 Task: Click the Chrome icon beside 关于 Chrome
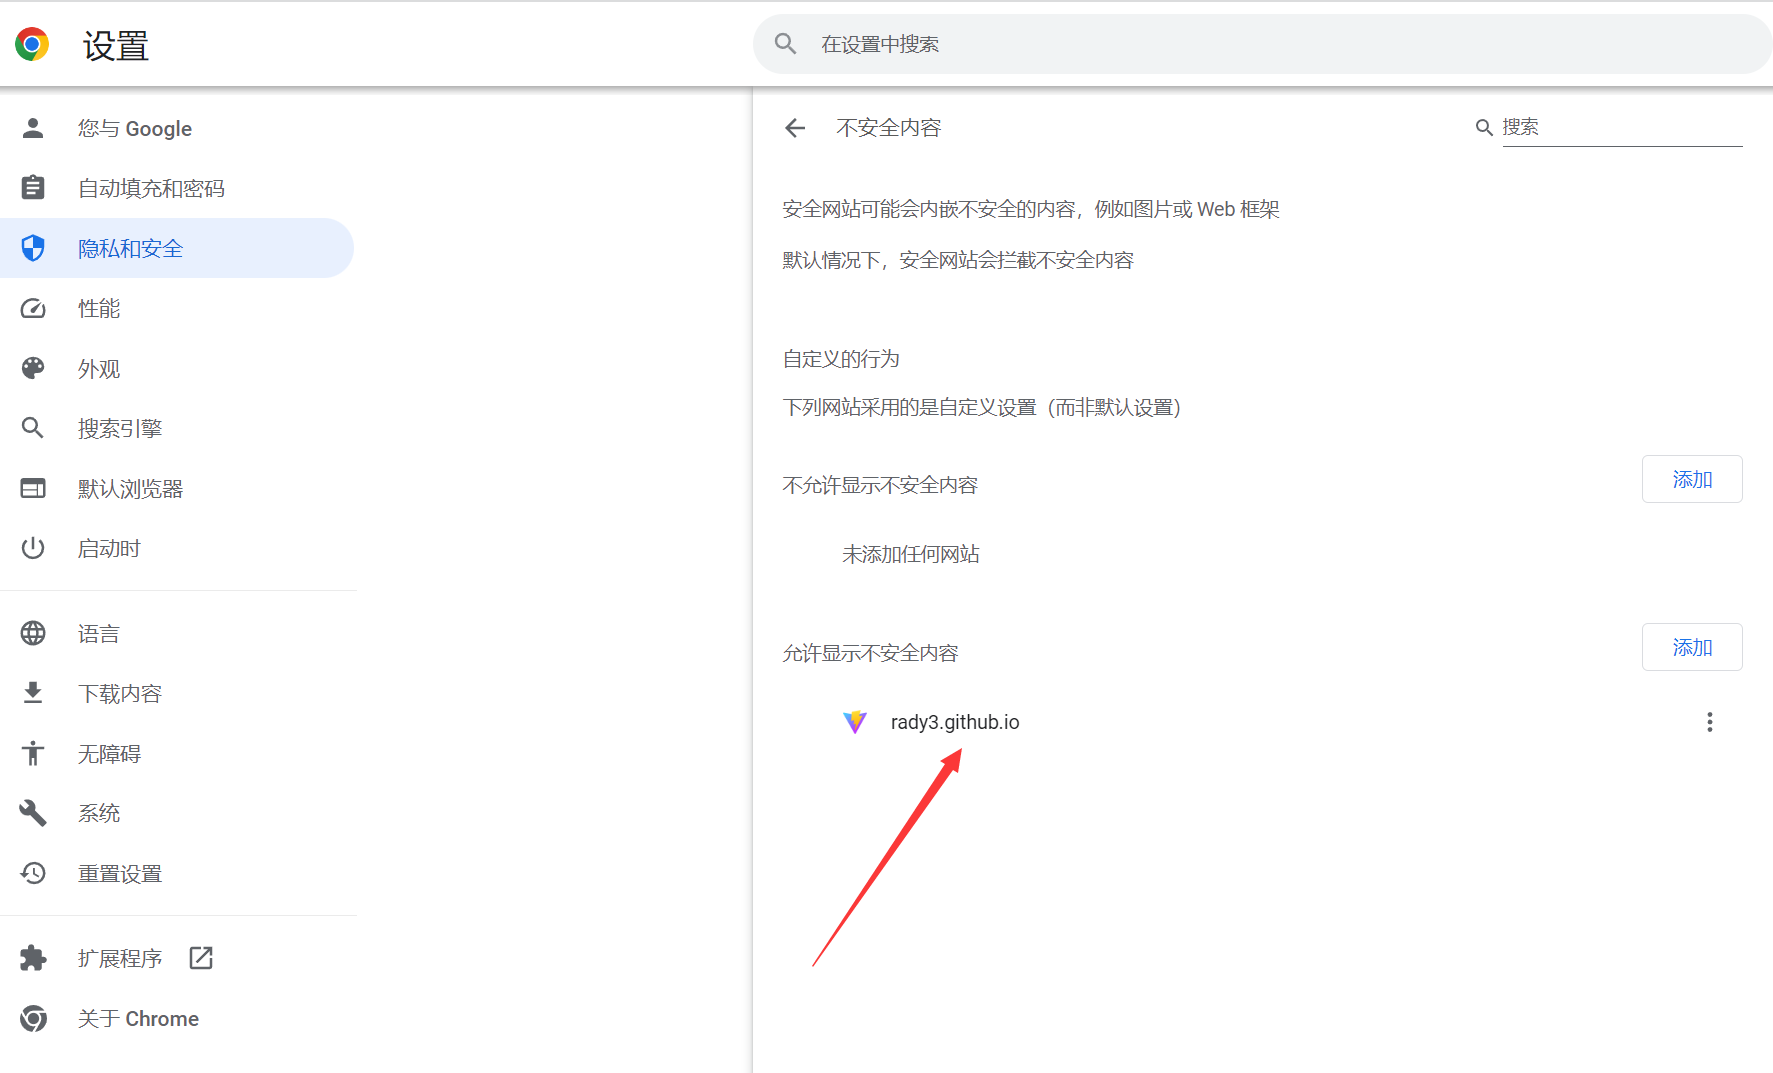click(33, 1018)
